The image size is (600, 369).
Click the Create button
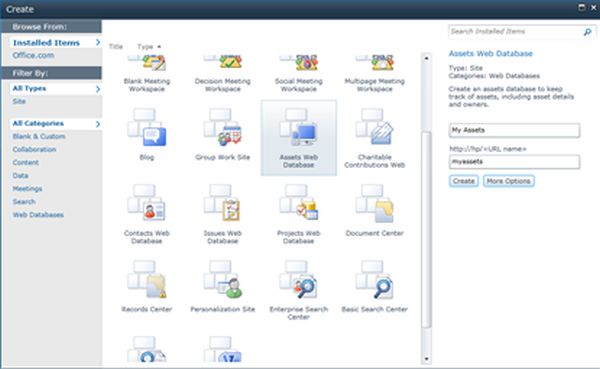[x=464, y=181]
